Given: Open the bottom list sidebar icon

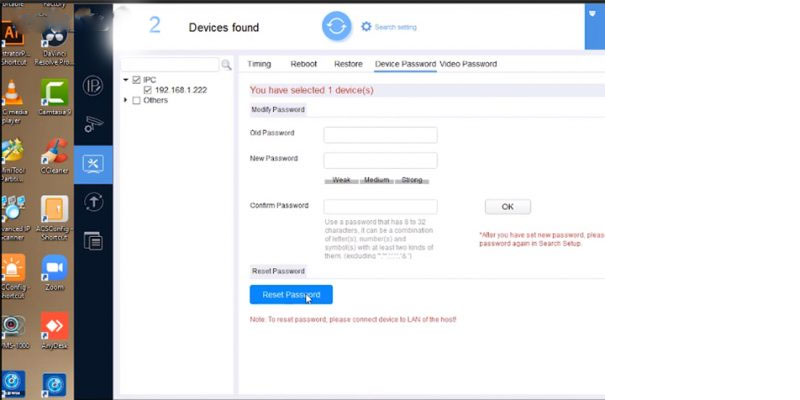Looking at the screenshot, I should 93,241.
